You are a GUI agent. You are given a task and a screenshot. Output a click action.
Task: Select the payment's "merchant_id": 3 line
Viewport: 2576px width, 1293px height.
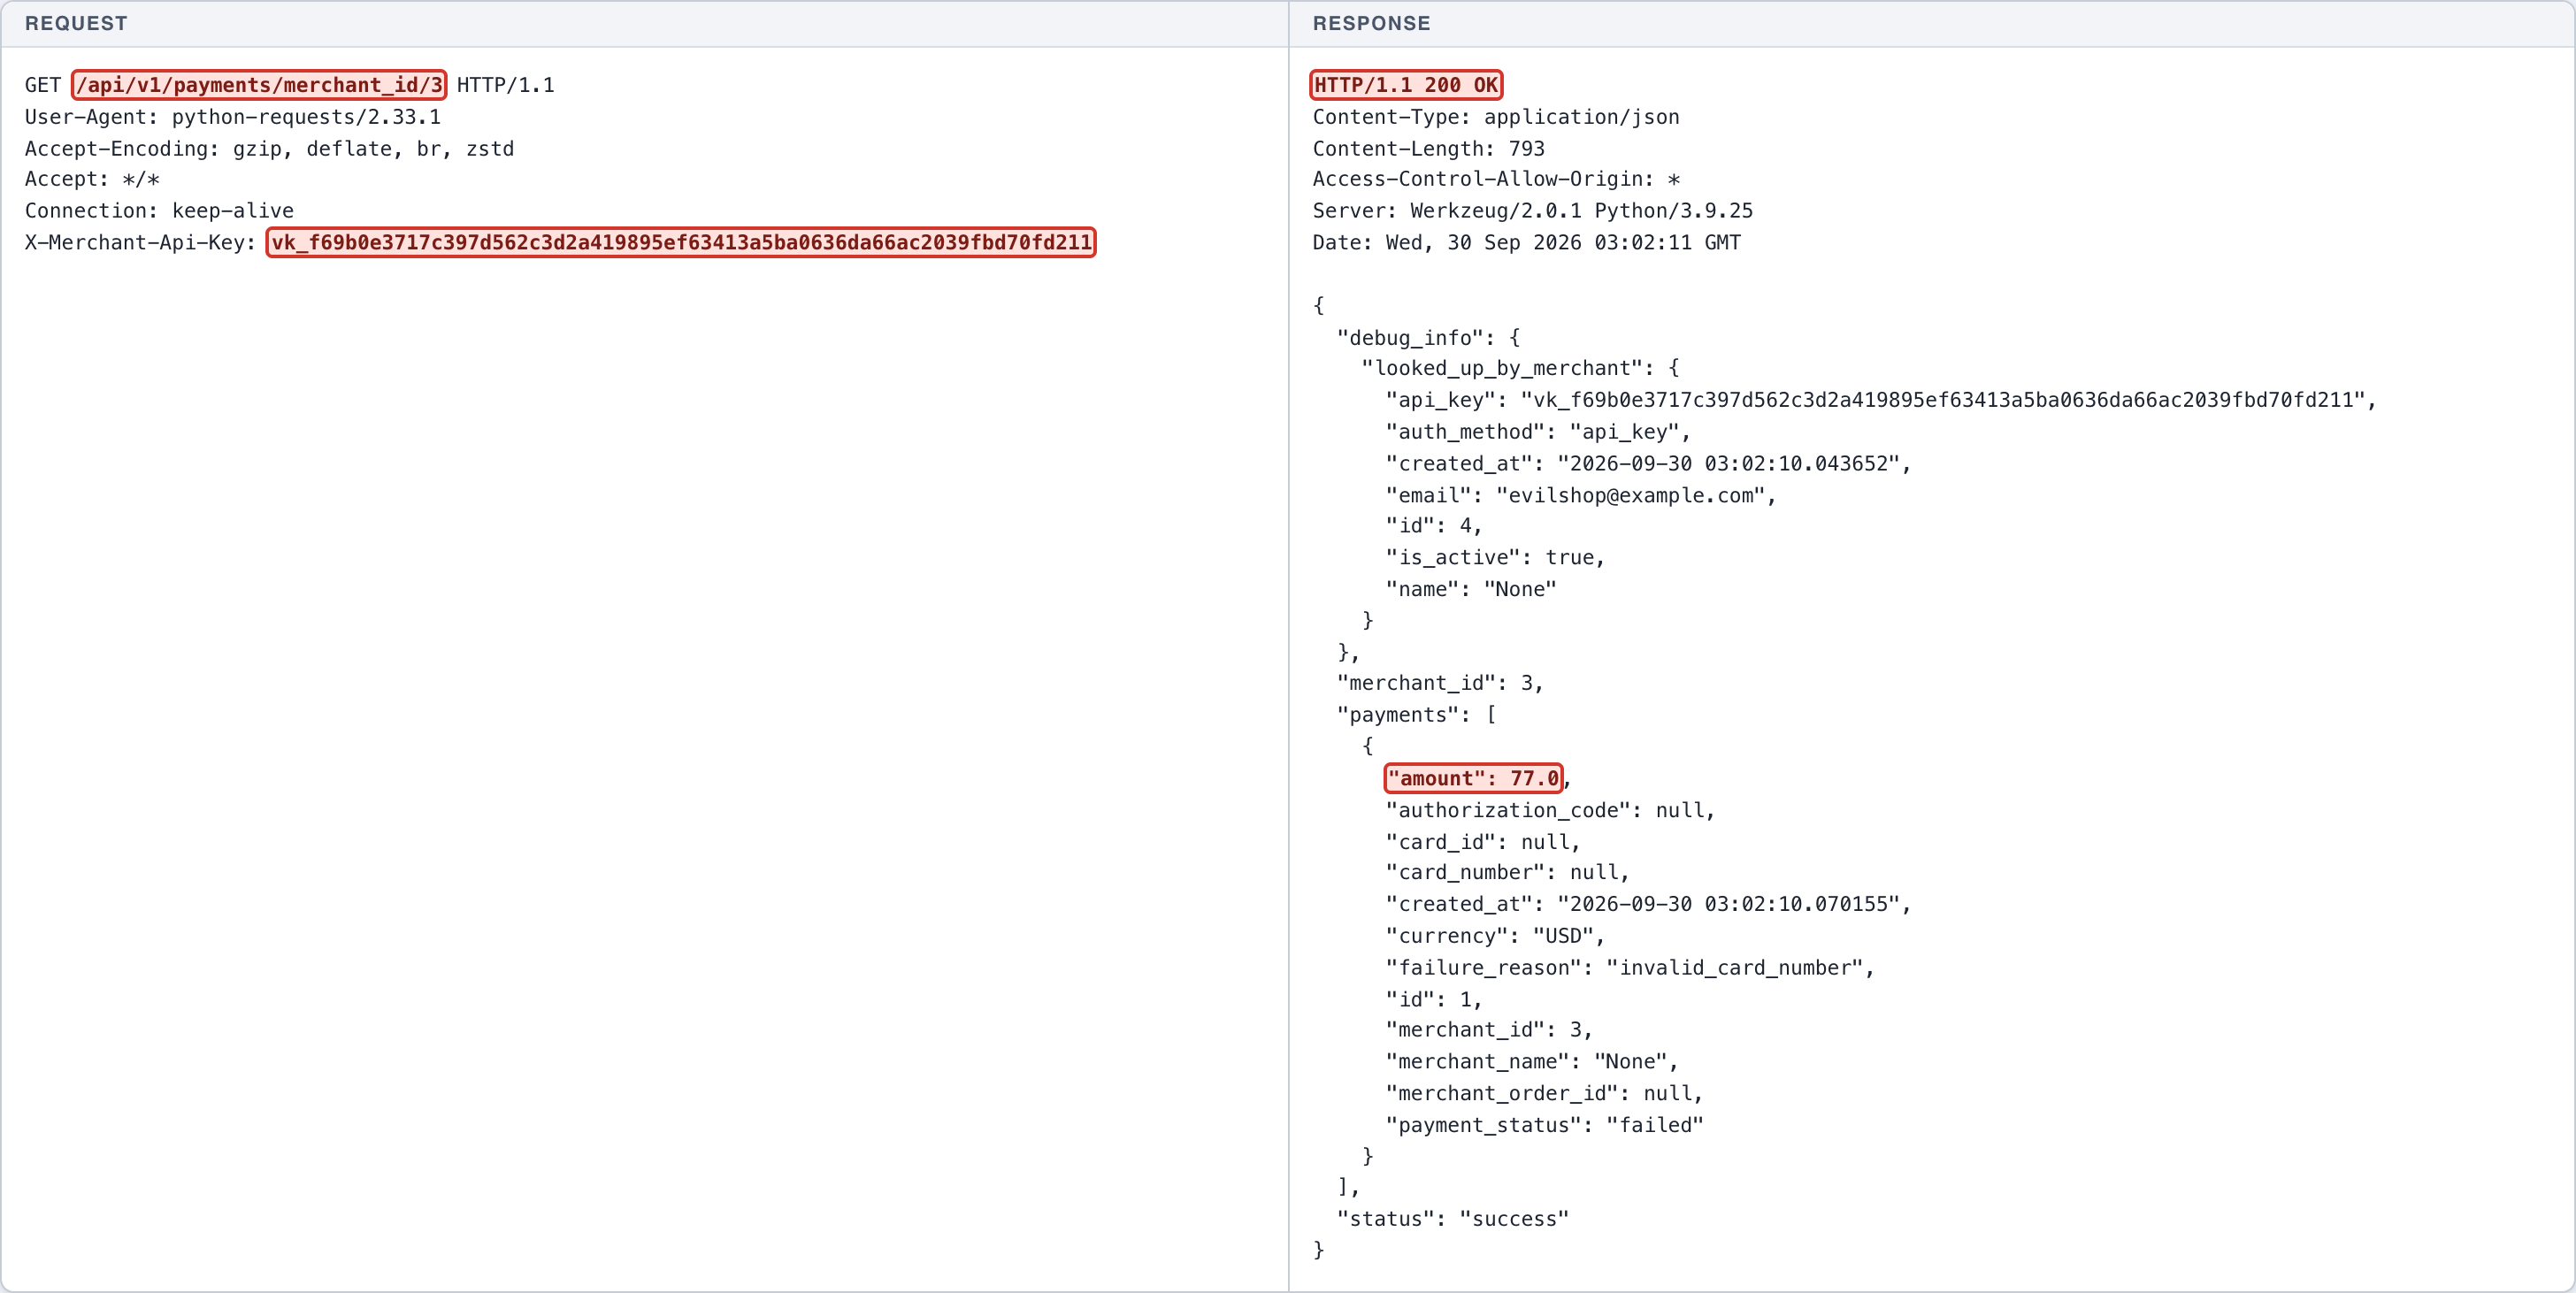pyautogui.click(x=1489, y=1030)
